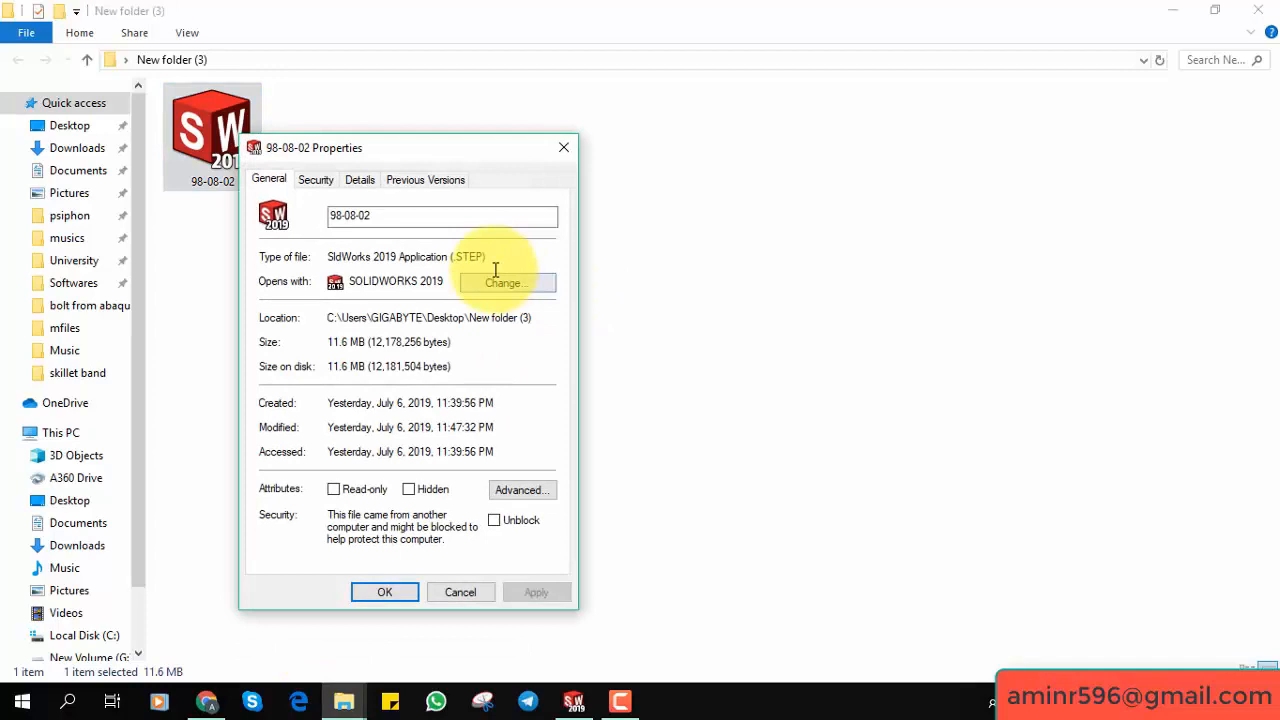Image resolution: width=1280 pixels, height=720 pixels.
Task: Click the file name field showing 98-08-02
Action: pyautogui.click(x=442, y=216)
